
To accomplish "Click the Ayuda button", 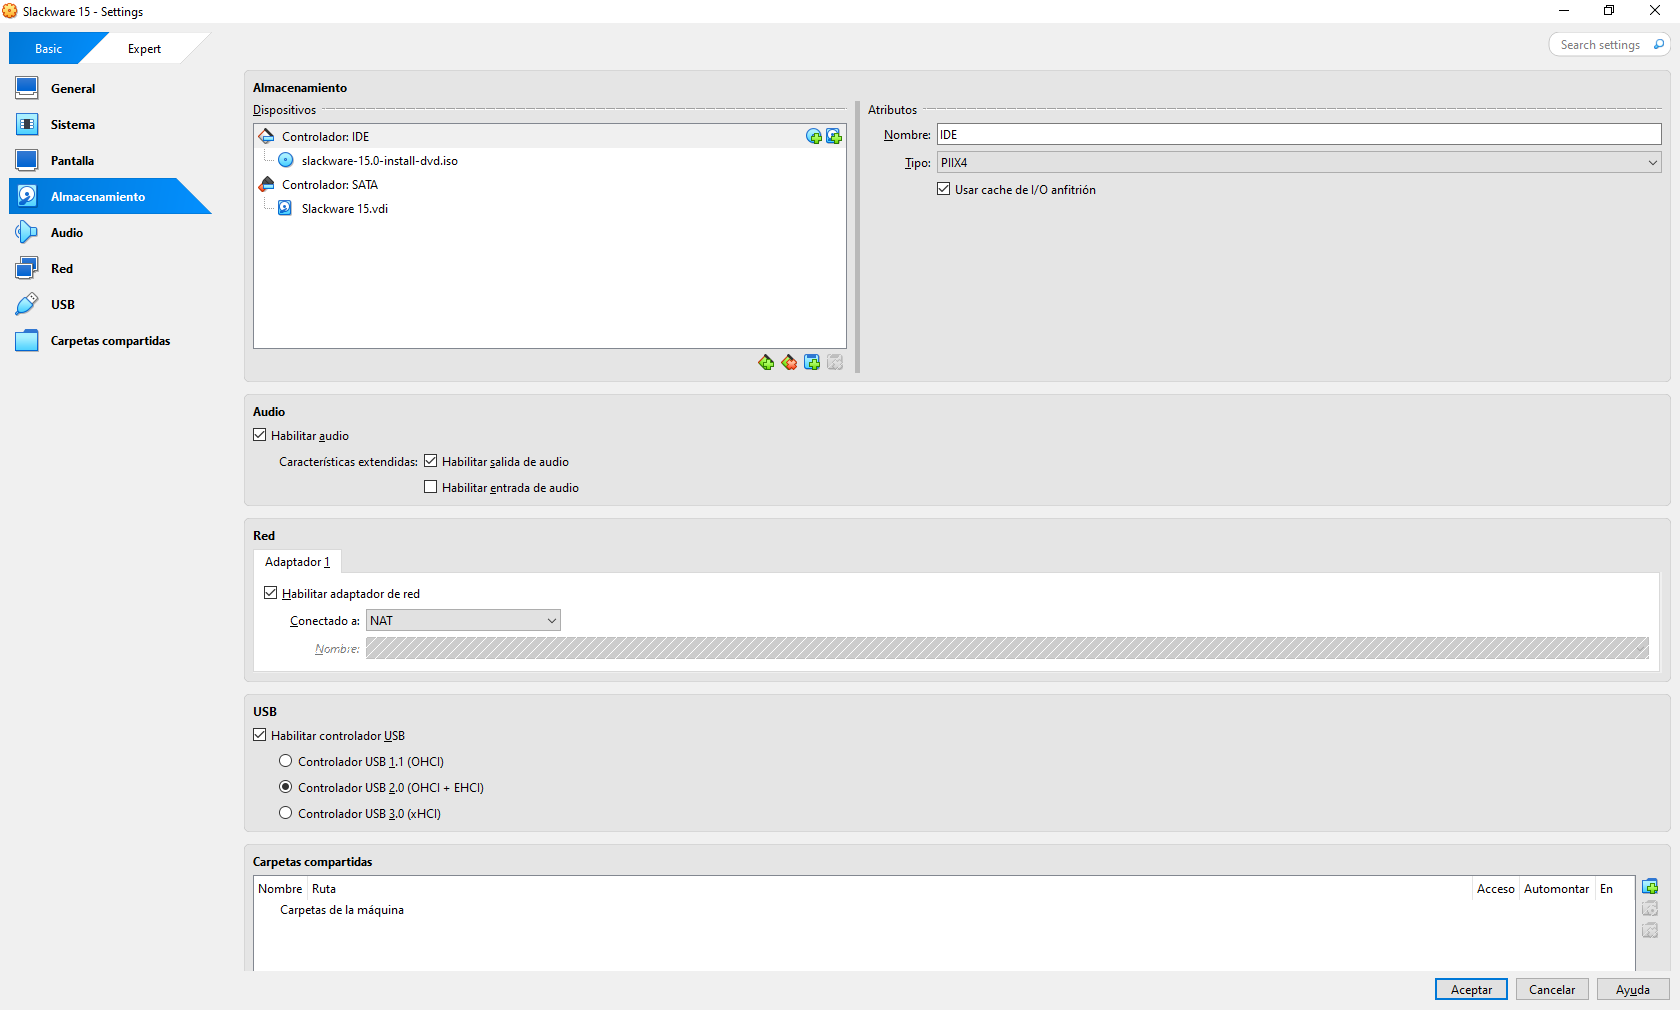I will (x=1633, y=989).
